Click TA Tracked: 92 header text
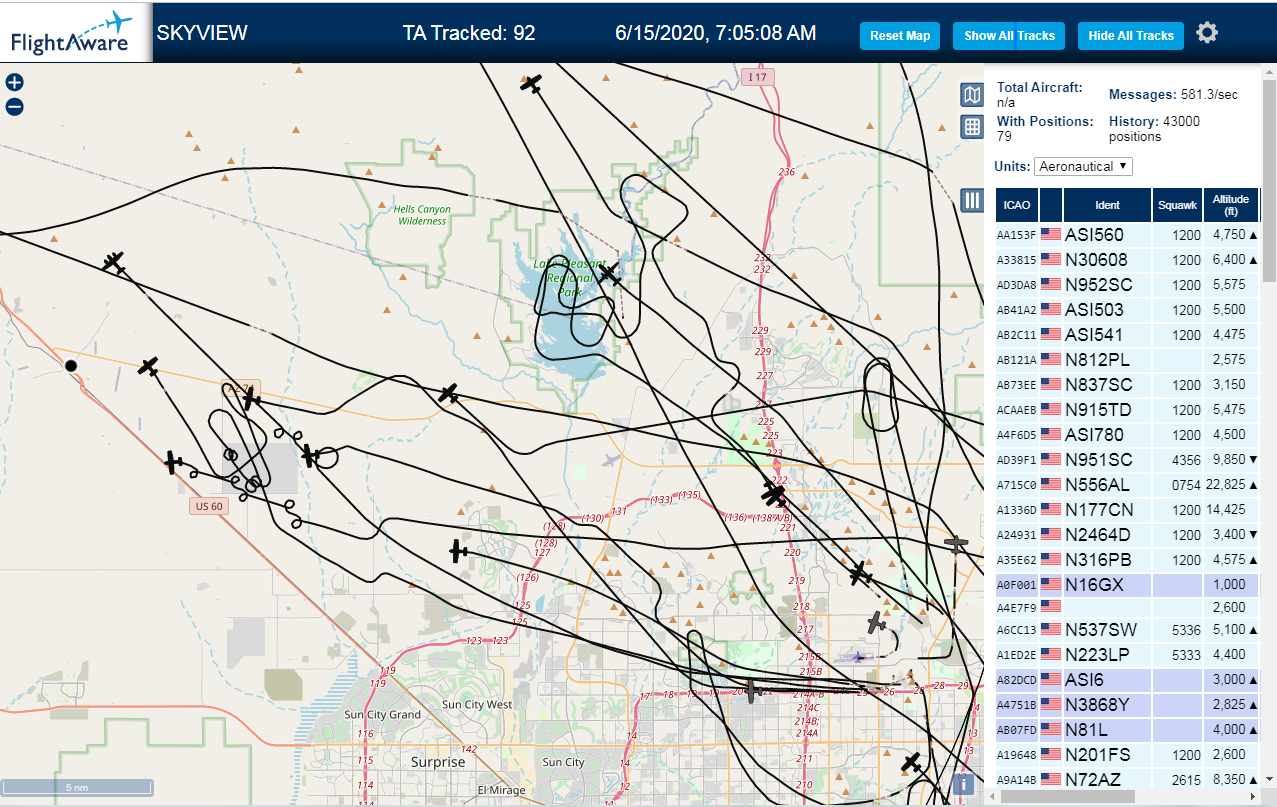1277x807 pixels. pos(469,33)
